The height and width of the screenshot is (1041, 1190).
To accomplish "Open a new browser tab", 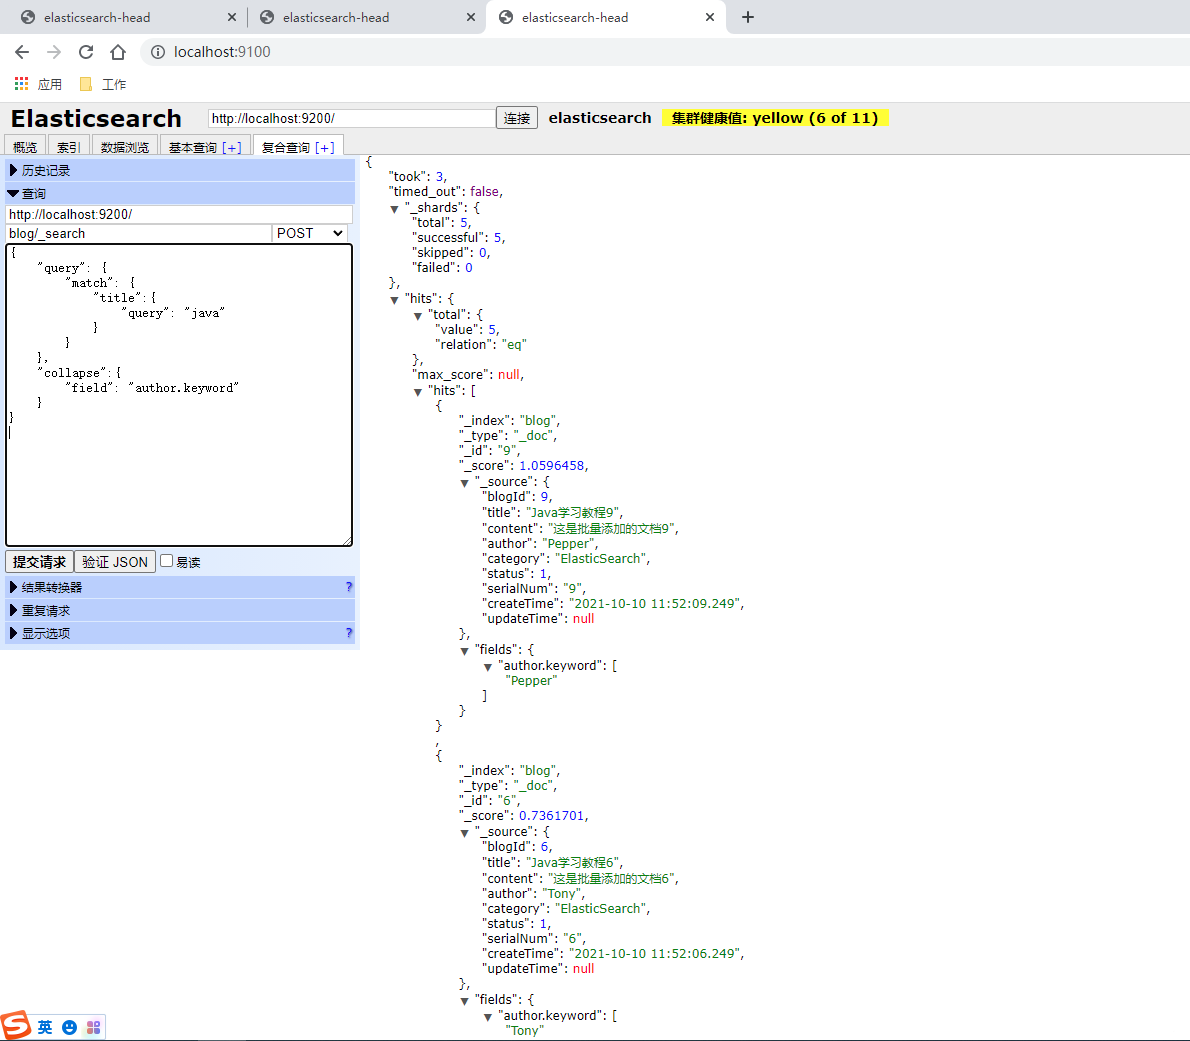I will point(748,17).
